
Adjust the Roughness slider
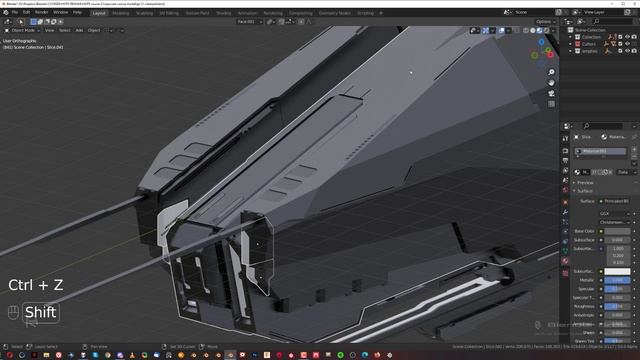pos(617,306)
